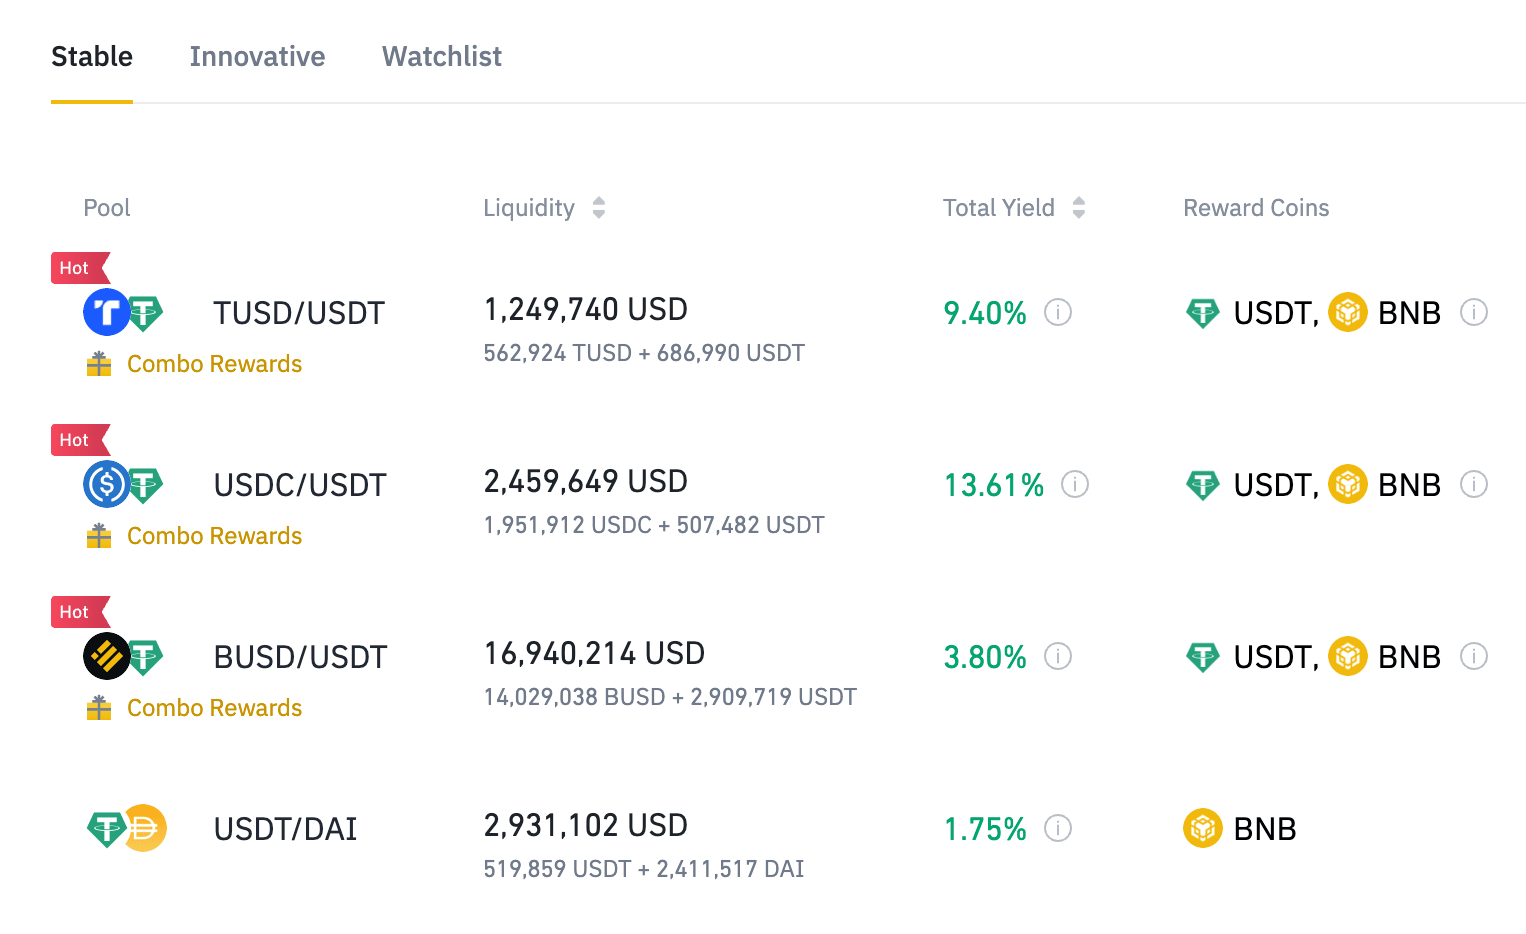Viewport: 1526px width, 934px height.
Task: Open the BUSD/USDT pool name
Action: point(300,657)
